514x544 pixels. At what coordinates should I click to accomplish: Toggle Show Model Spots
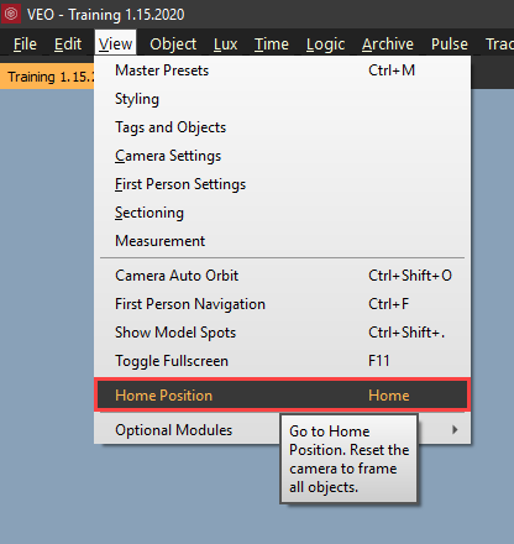pos(282,333)
